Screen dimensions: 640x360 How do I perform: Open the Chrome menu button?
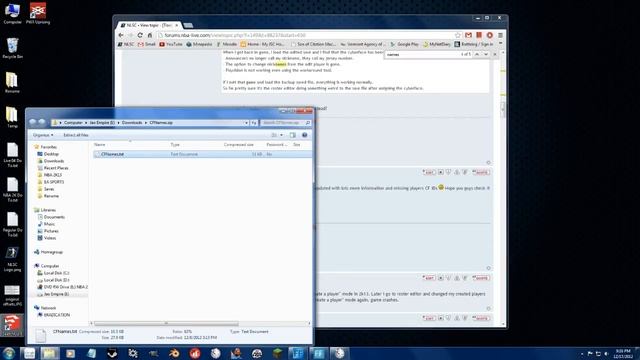coord(500,36)
